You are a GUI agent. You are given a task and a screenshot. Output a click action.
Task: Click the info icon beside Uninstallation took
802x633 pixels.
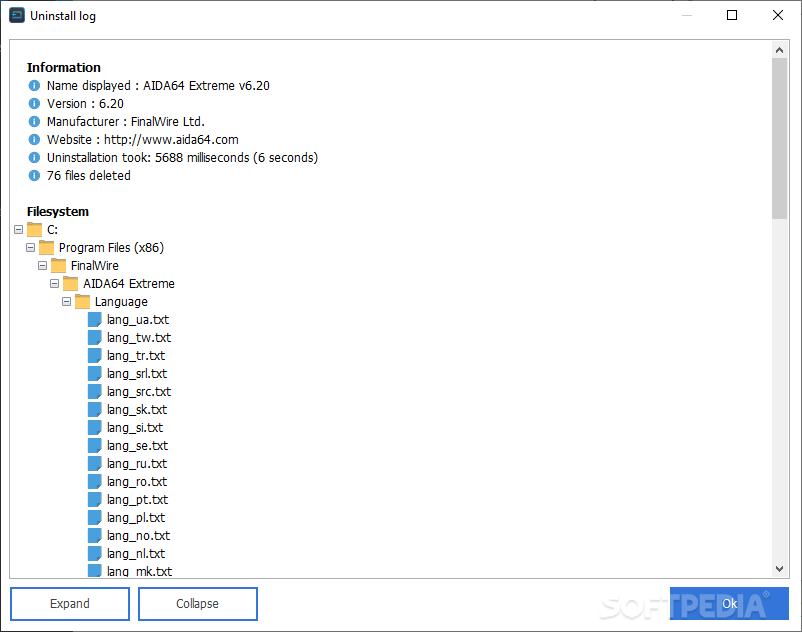point(34,157)
